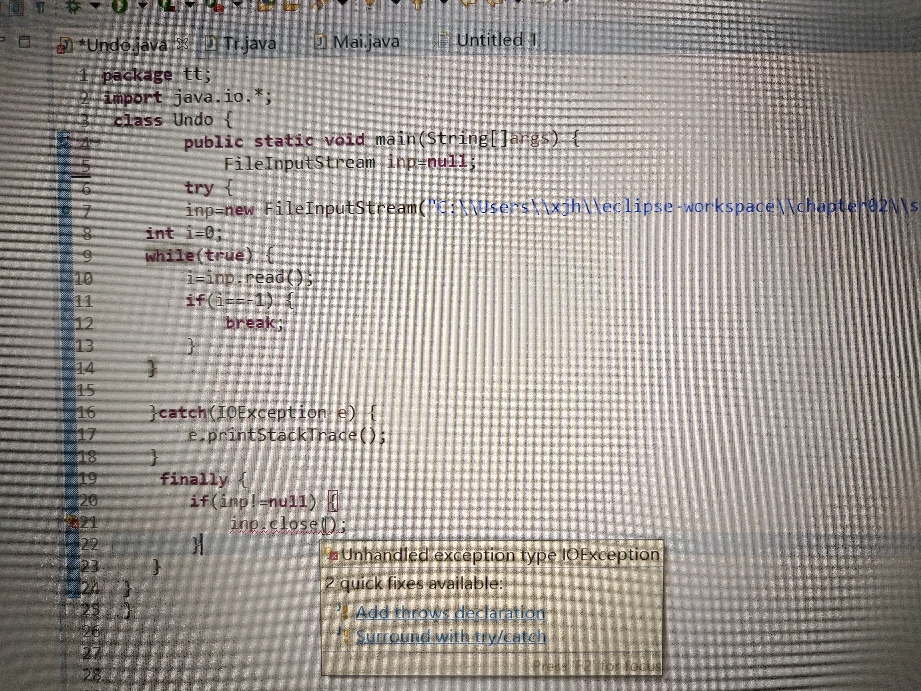This screenshot has width=921, height=691.
Task: Click the Untitled 1 tab's document icon
Action: tap(443, 40)
